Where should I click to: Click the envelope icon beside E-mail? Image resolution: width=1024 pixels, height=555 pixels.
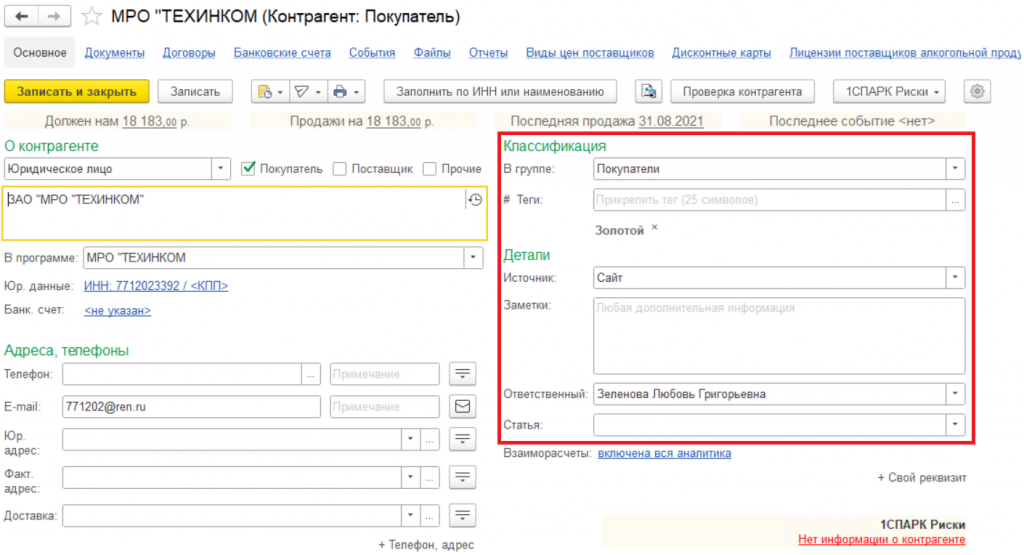click(x=462, y=407)
